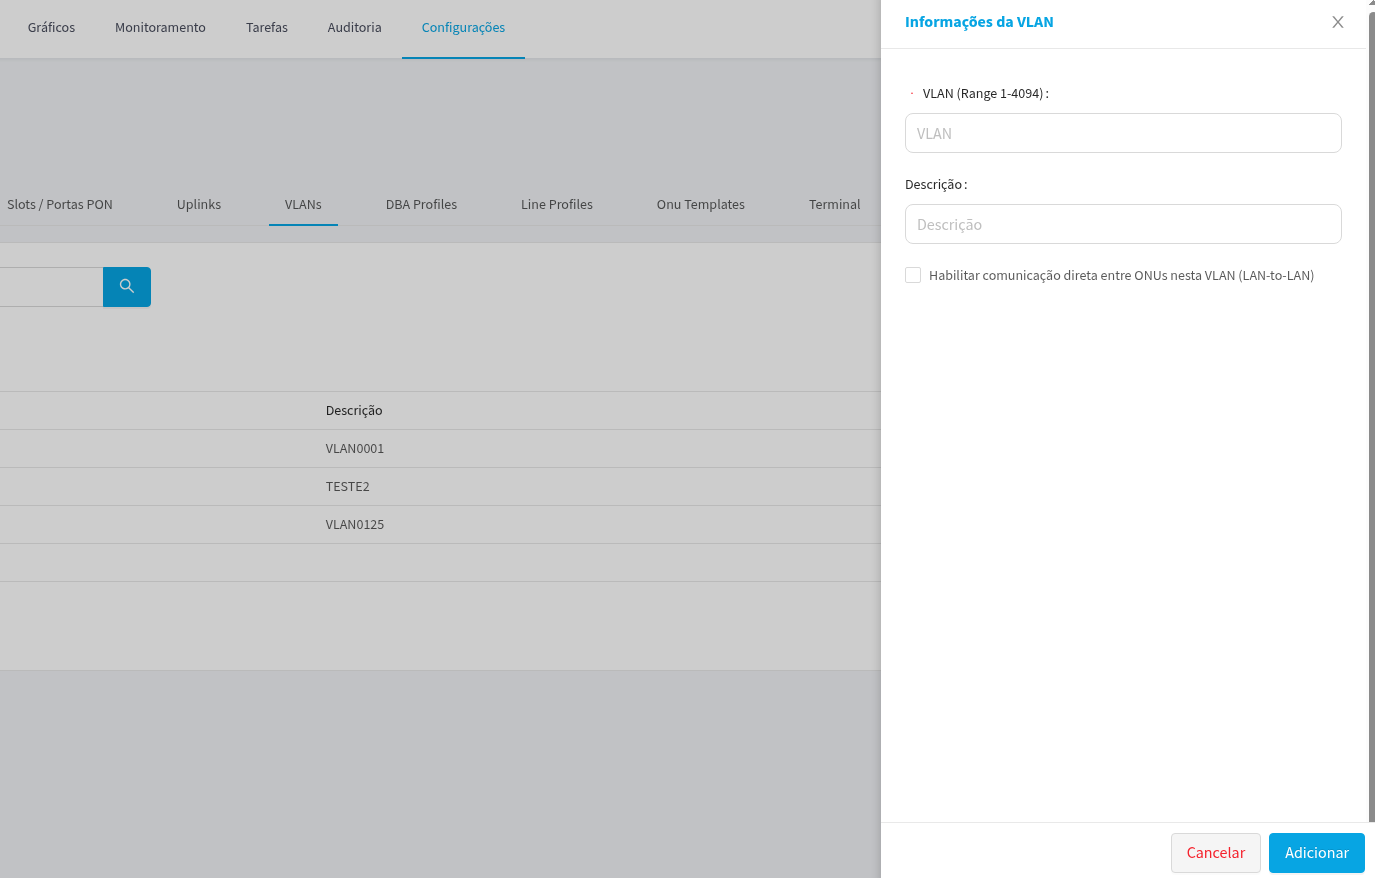Switch to the Monitoramento tab
This screenshot has height=878, width=1375.
pyautogui.click(x=160, y=28)
